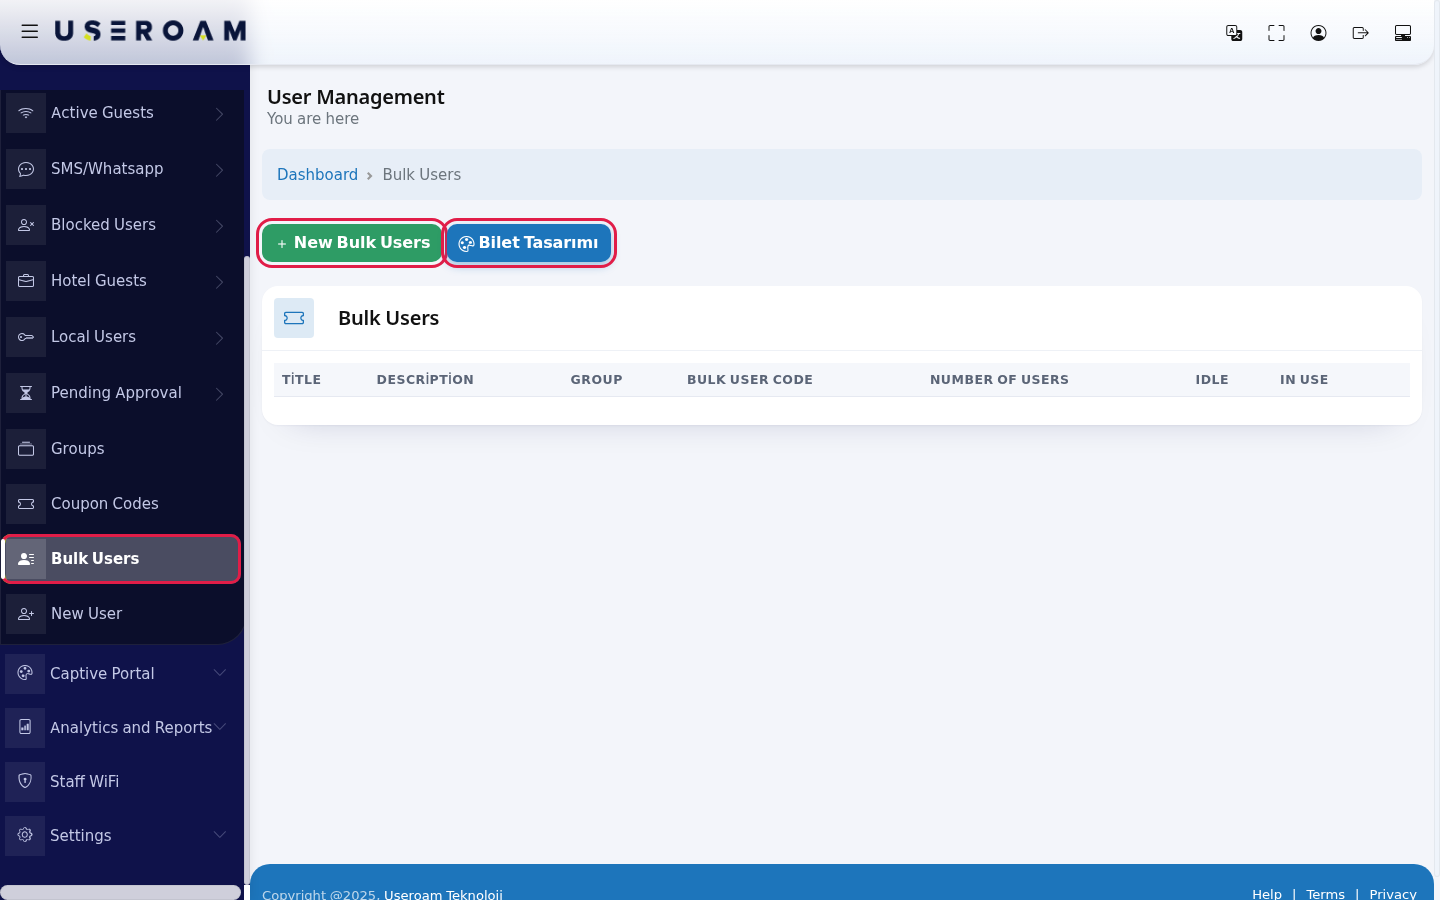
Task: Select Bulk Users in sidebar
Action: pyautogui.click(x=121, y=559)
